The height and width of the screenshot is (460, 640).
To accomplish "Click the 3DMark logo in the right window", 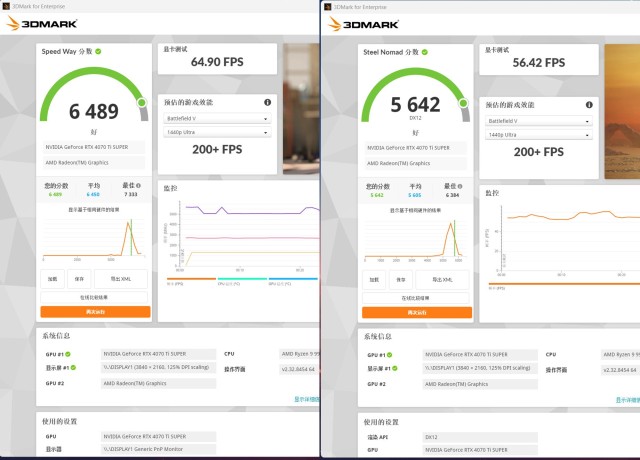I will [x=362, y=23].
